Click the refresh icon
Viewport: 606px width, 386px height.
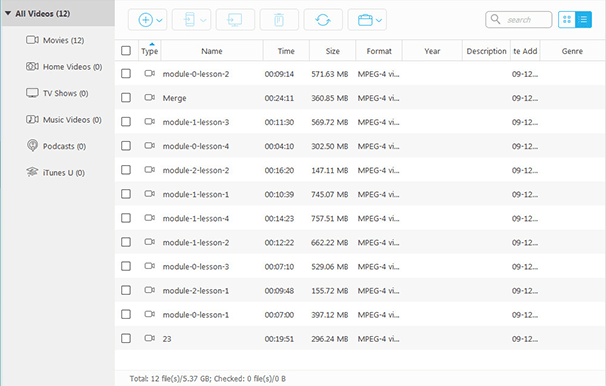click(x=323, y=20)
